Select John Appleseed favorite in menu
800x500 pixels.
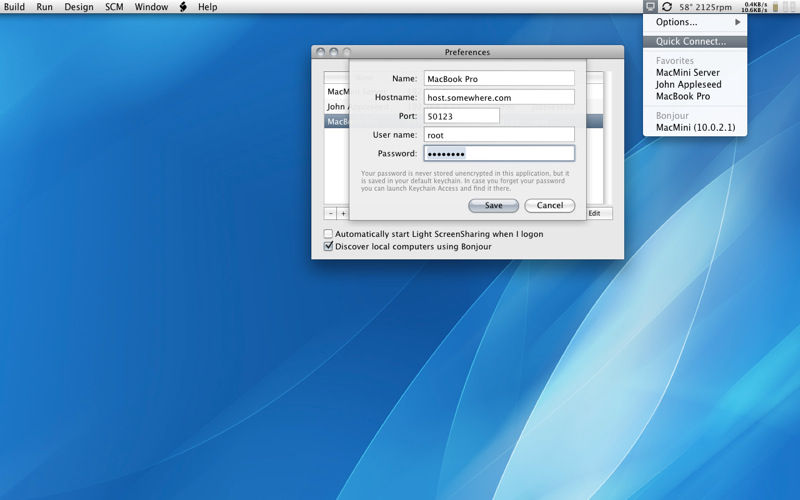tap(695, 84)
